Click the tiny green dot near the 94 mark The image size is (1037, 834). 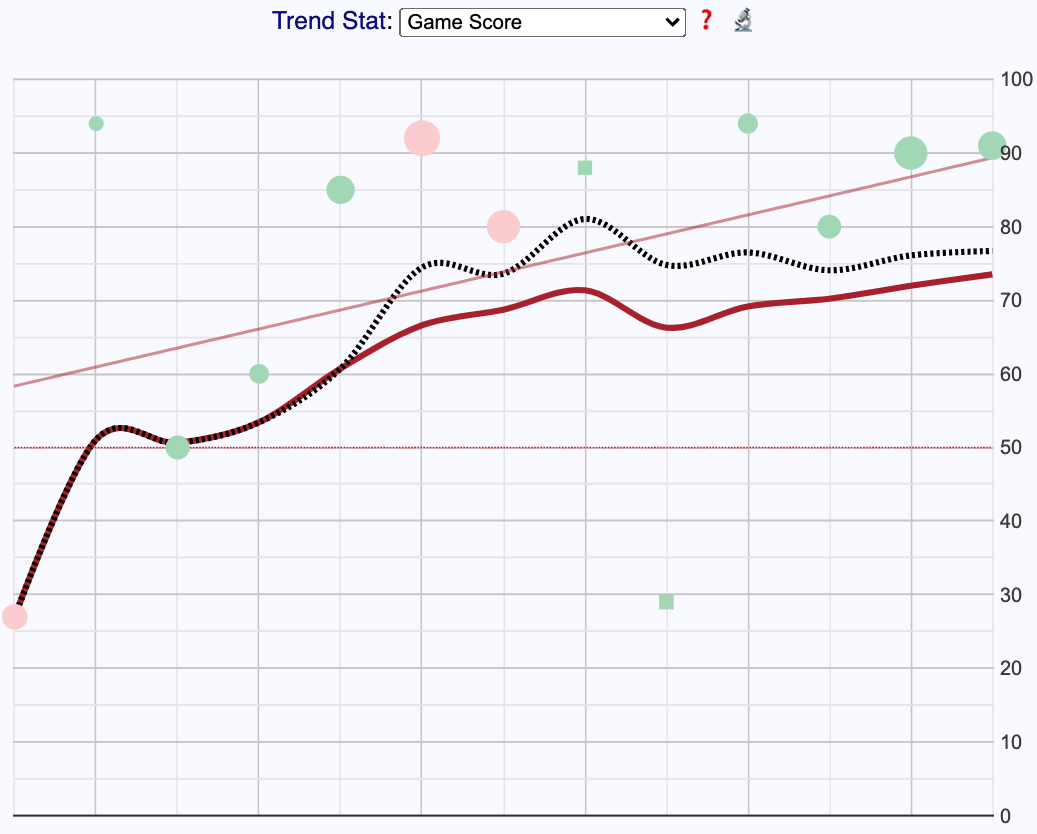click(96, 124)
